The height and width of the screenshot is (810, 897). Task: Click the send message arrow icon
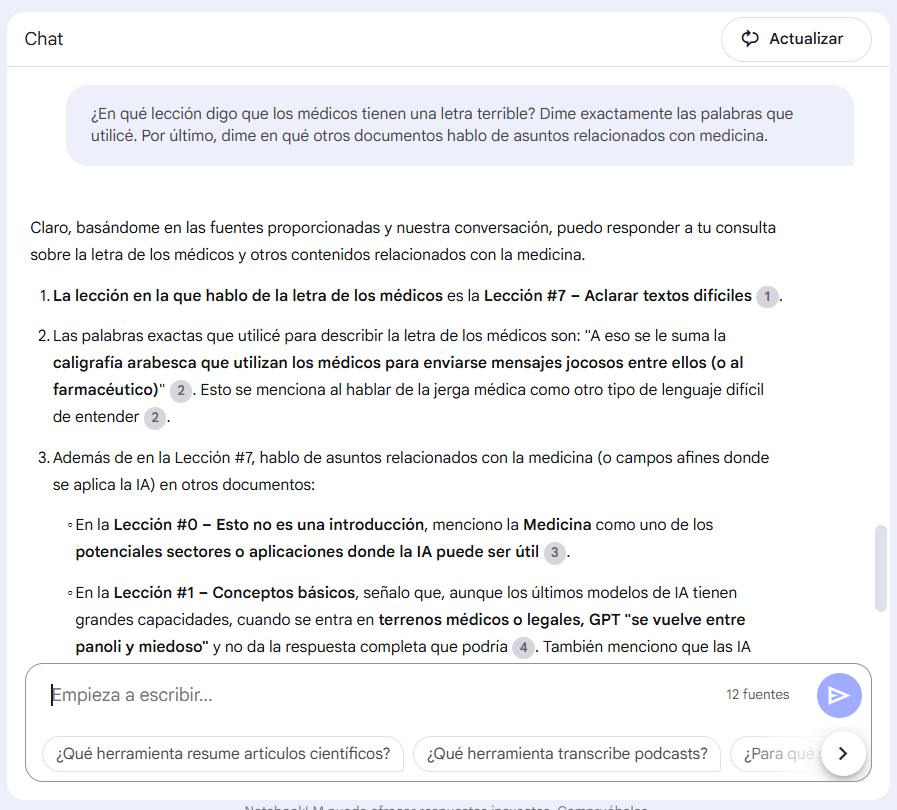pyautogui.click(x=839, y=695)
